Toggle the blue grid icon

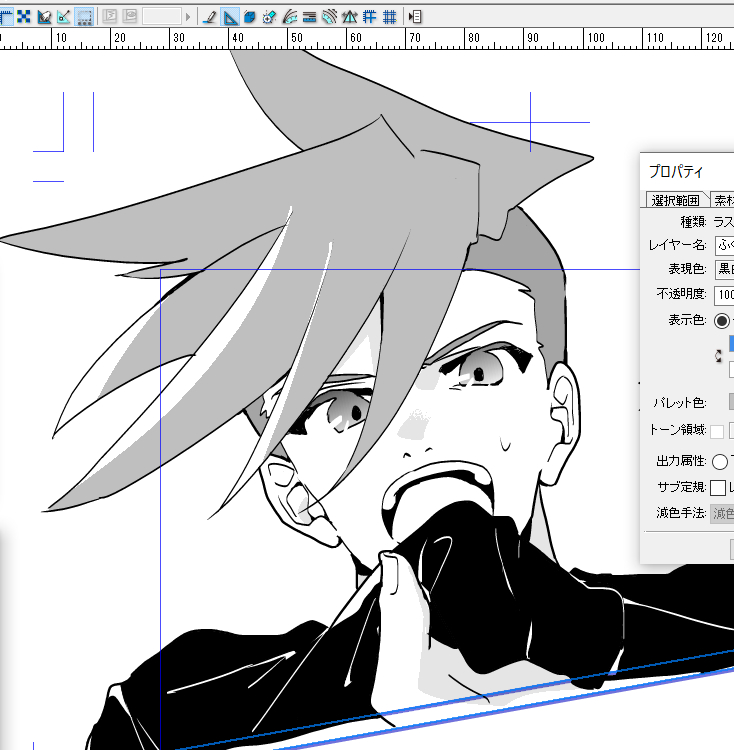coord(369,17)
